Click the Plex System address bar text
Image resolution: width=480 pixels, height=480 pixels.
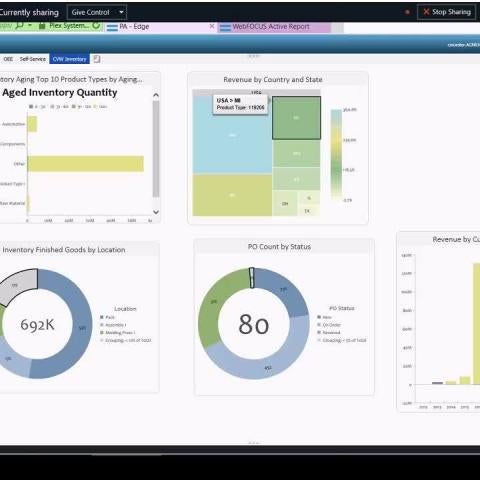(69, 26)
